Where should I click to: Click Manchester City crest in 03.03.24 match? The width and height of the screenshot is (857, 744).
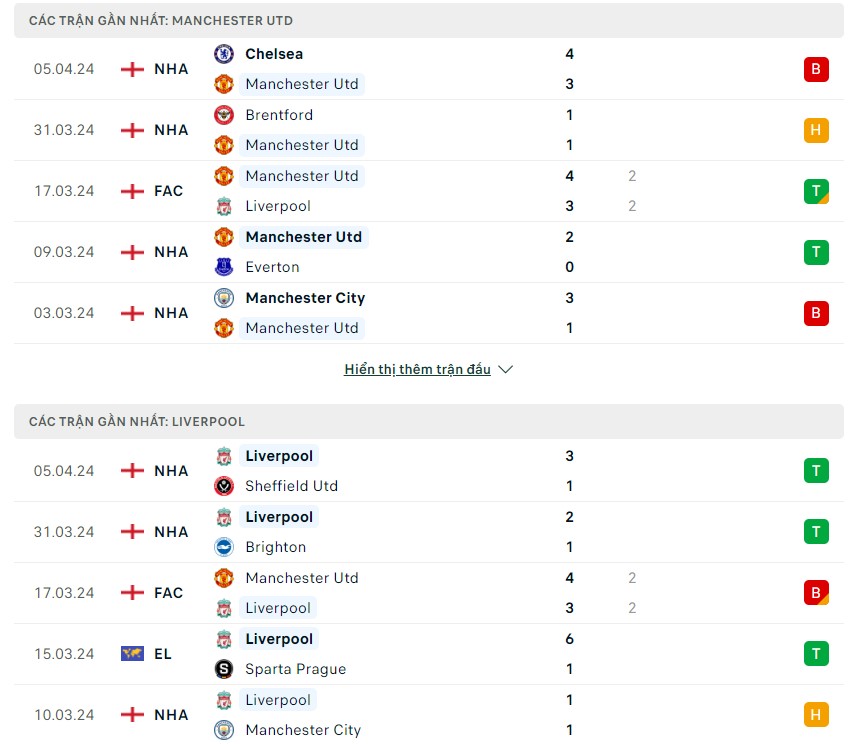coord(224,298)
